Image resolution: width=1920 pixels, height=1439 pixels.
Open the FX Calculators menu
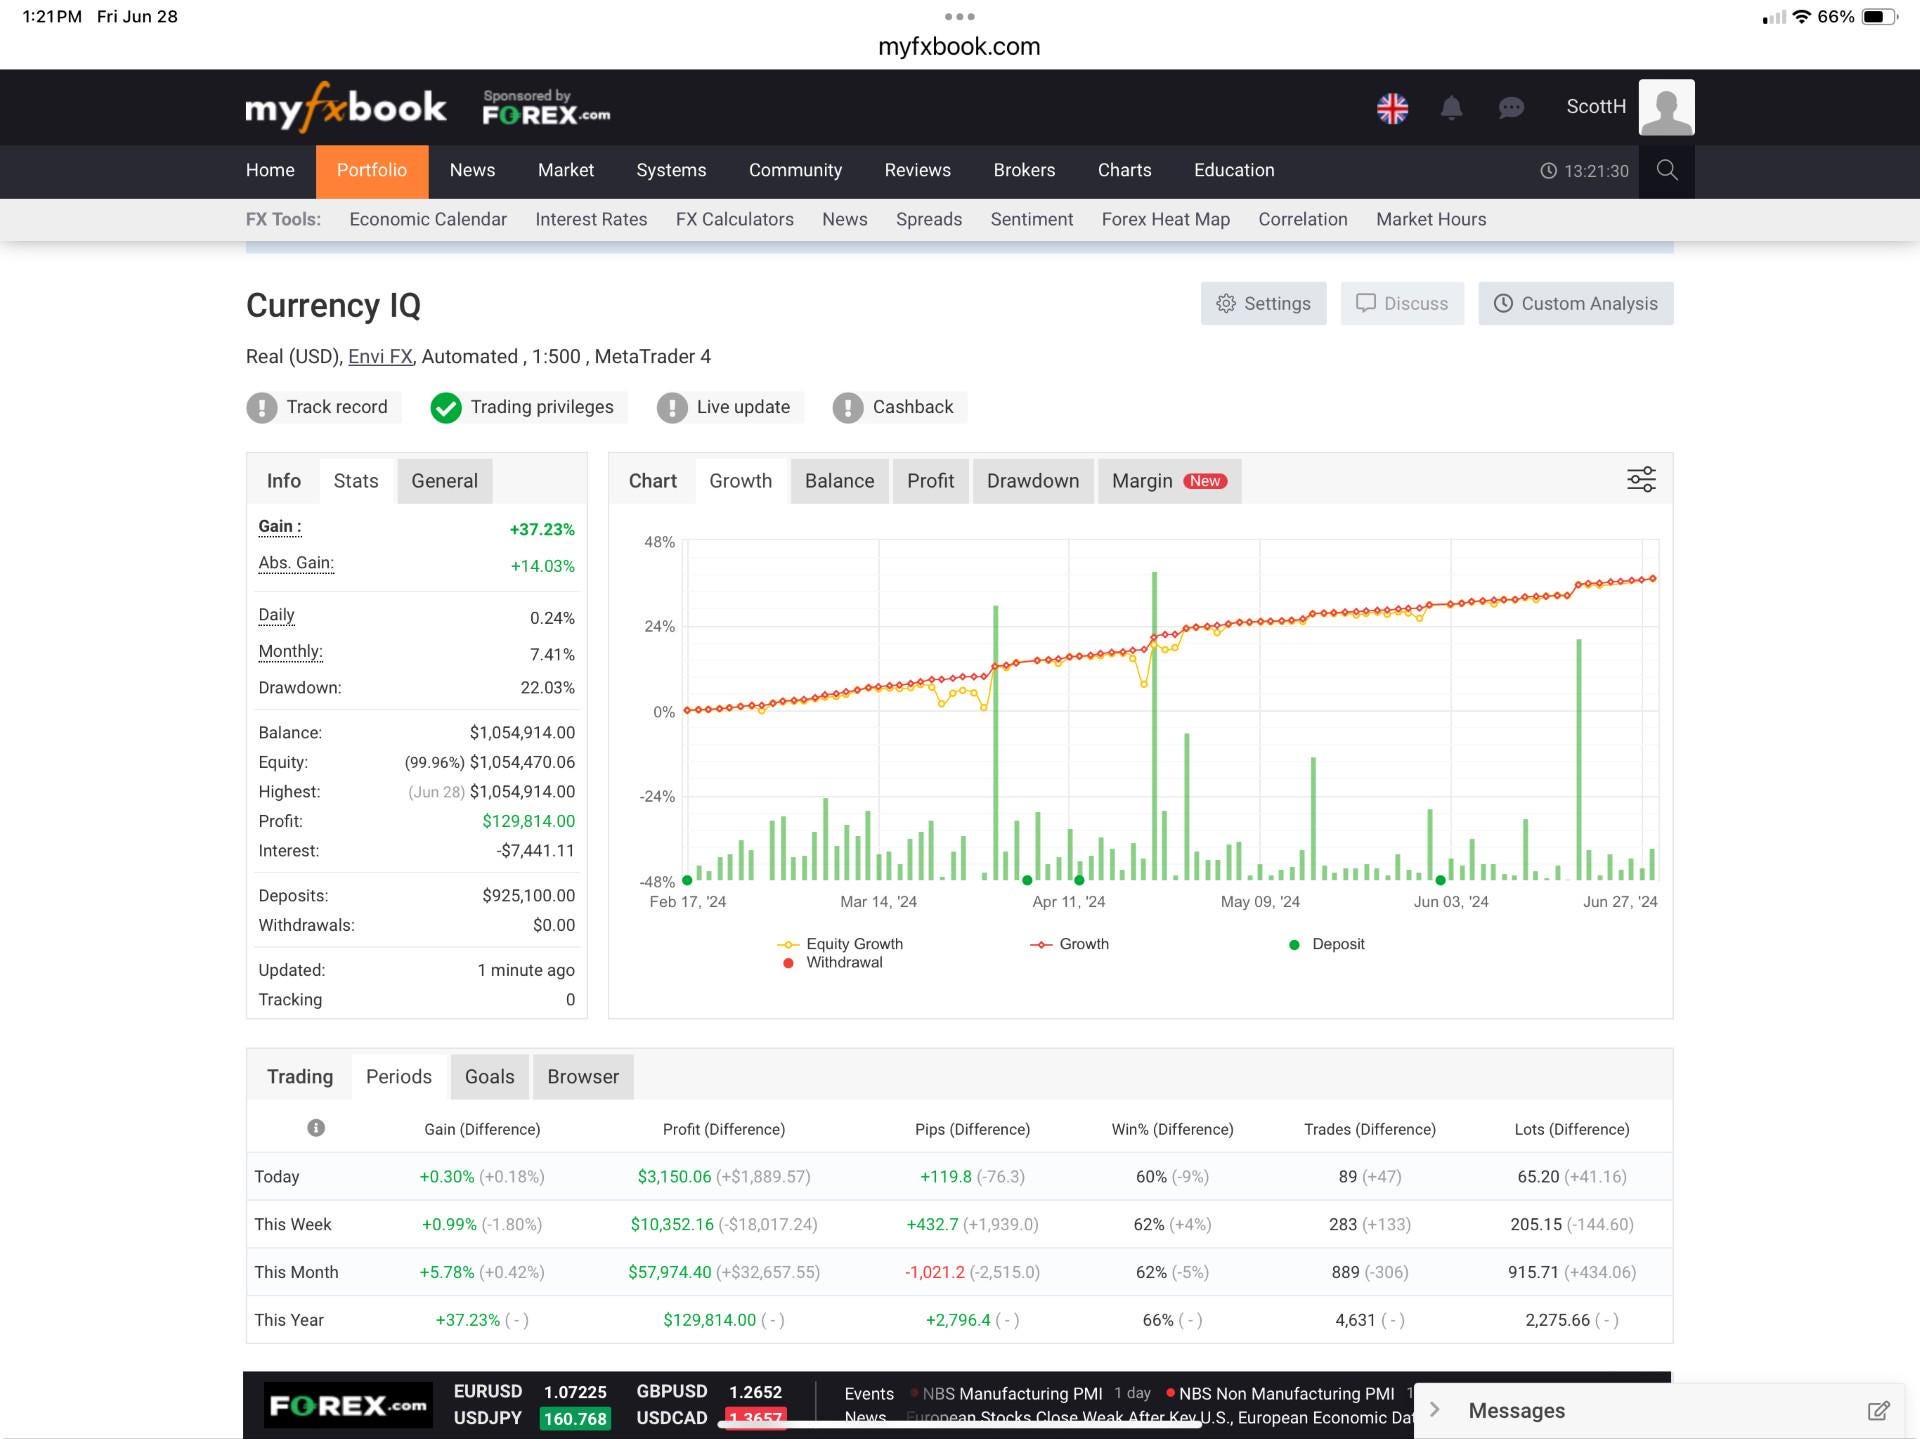[x=735, y=219]
